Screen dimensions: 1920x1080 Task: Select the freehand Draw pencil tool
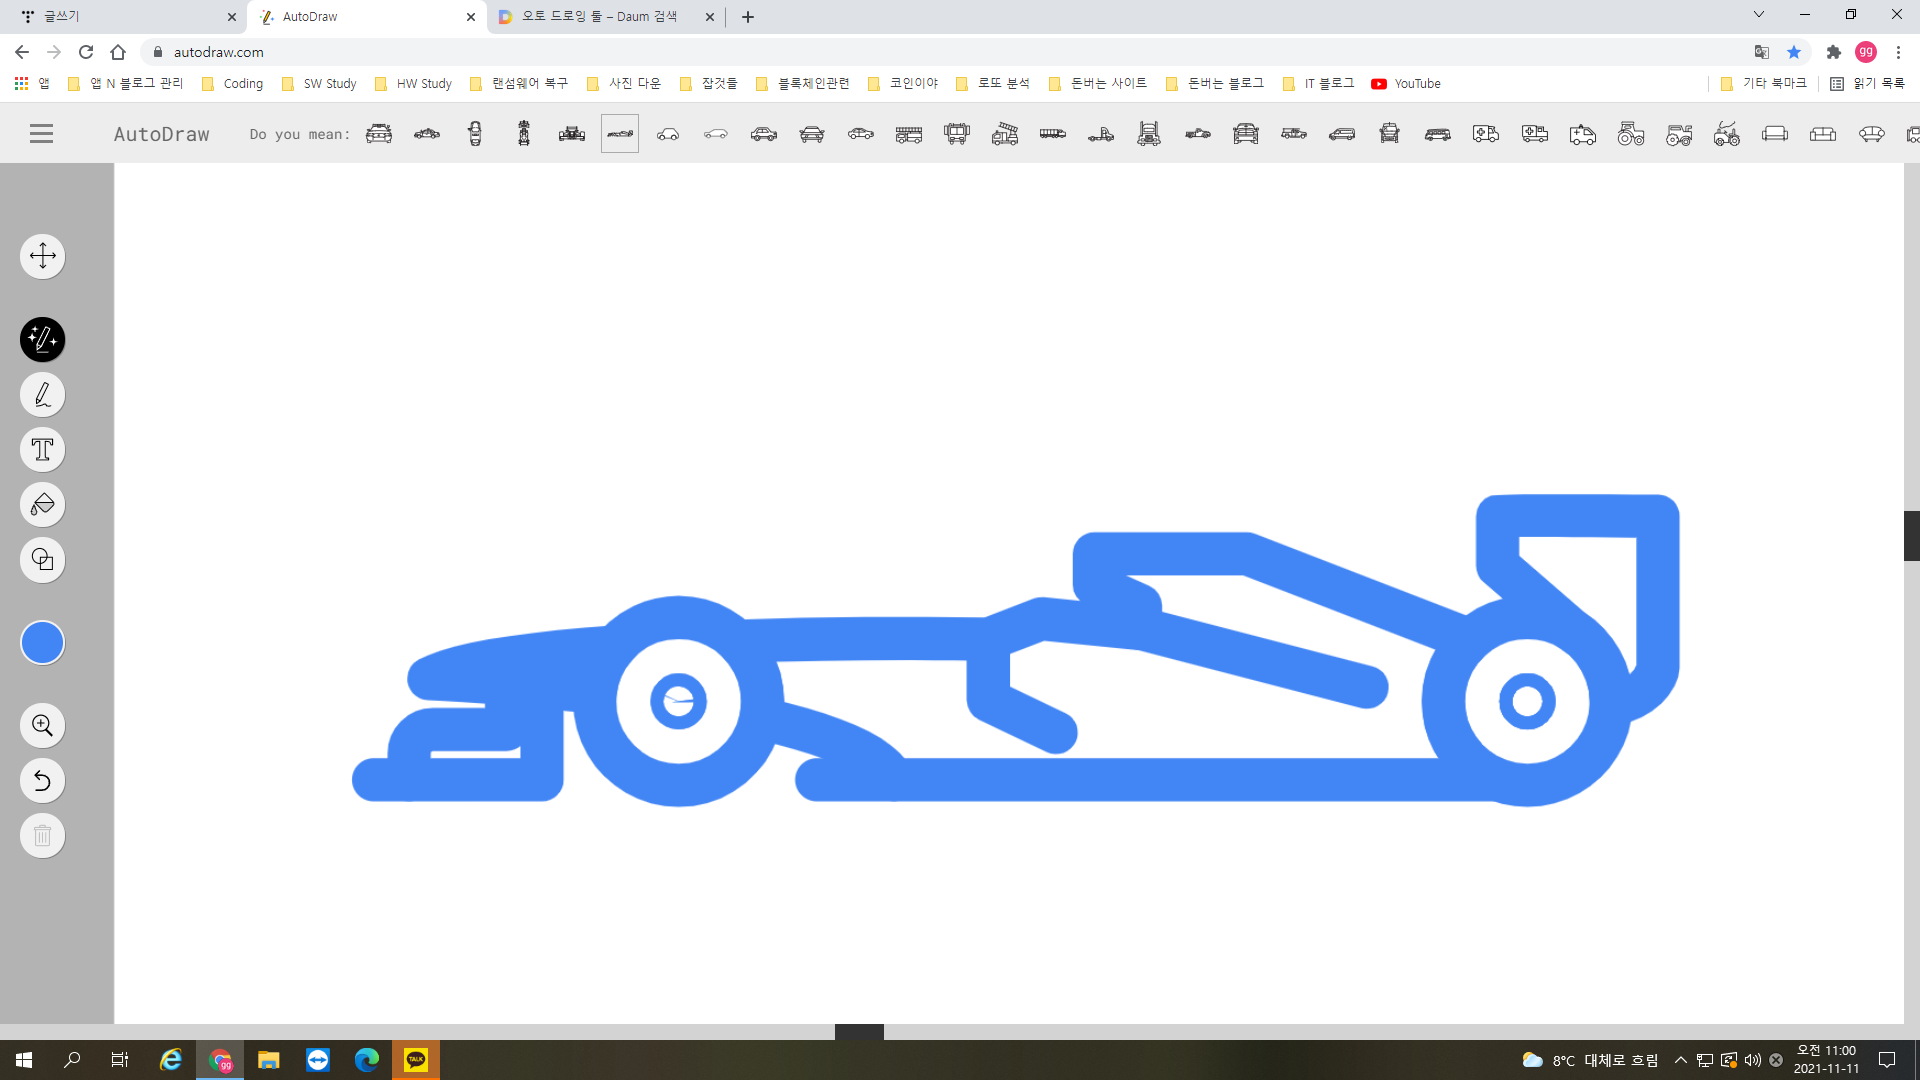(x=42, y=395)
